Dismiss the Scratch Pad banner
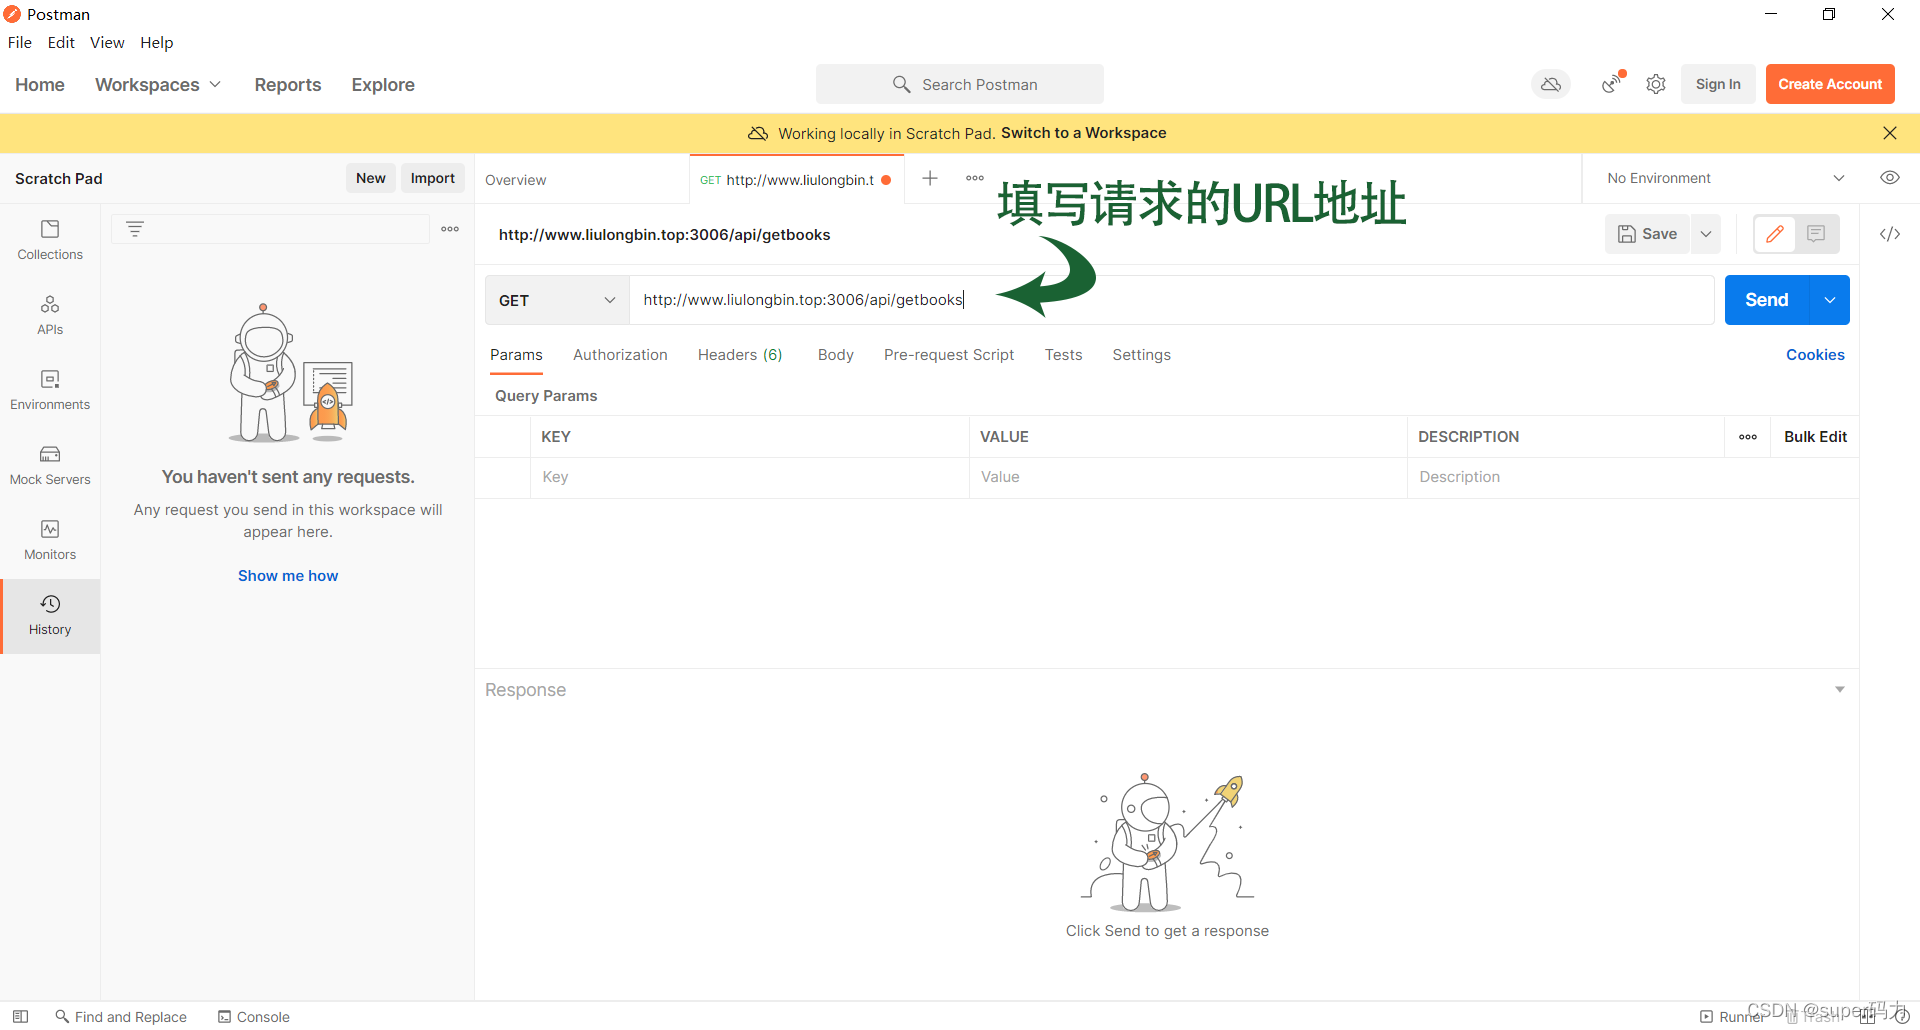 [x=1889, y=133]
